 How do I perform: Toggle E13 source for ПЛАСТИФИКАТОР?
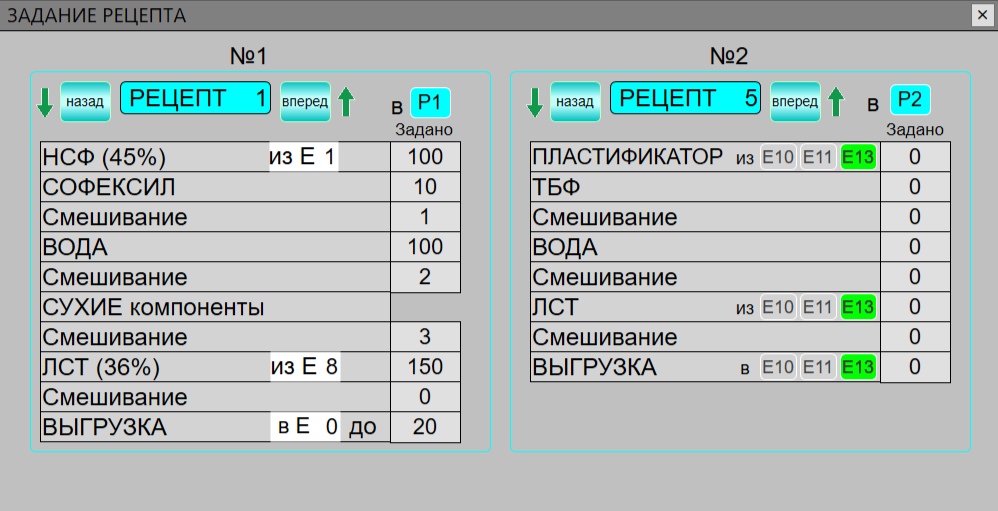tap(858, 157)
